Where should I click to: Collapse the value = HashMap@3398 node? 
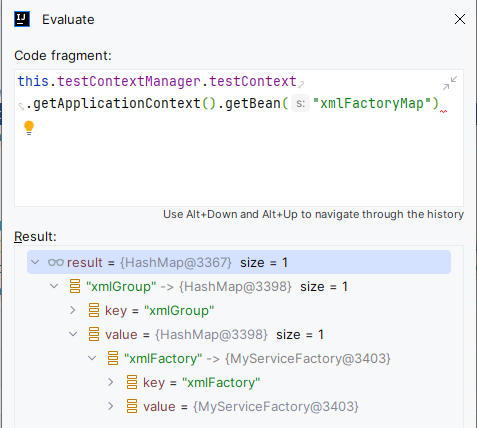click(x=73, y=334)
